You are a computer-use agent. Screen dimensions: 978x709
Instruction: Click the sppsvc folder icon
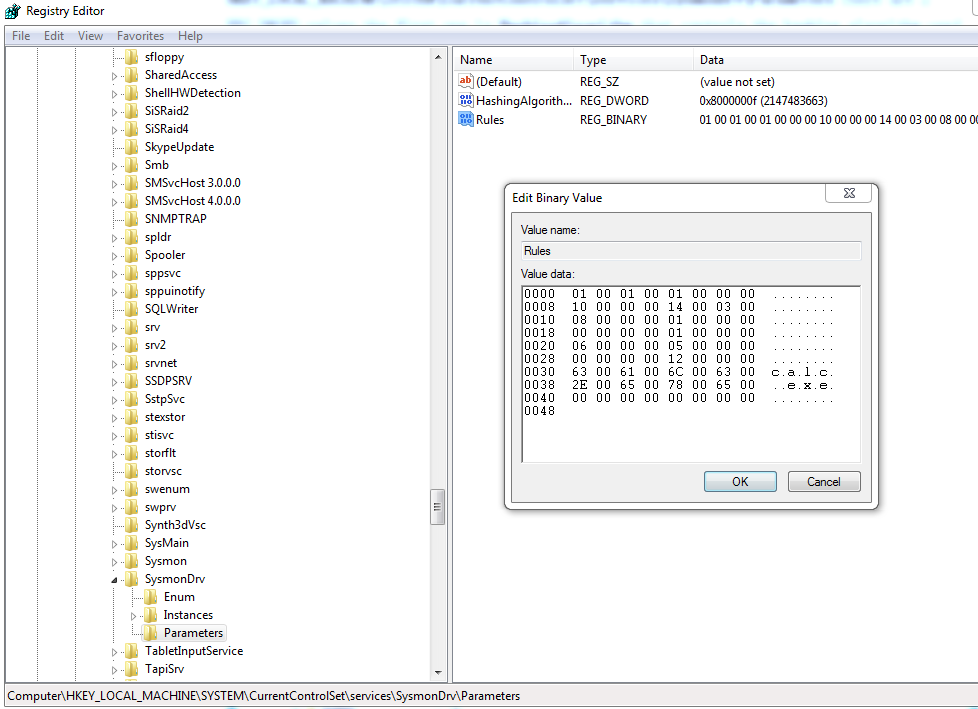[x=132, y=273]
